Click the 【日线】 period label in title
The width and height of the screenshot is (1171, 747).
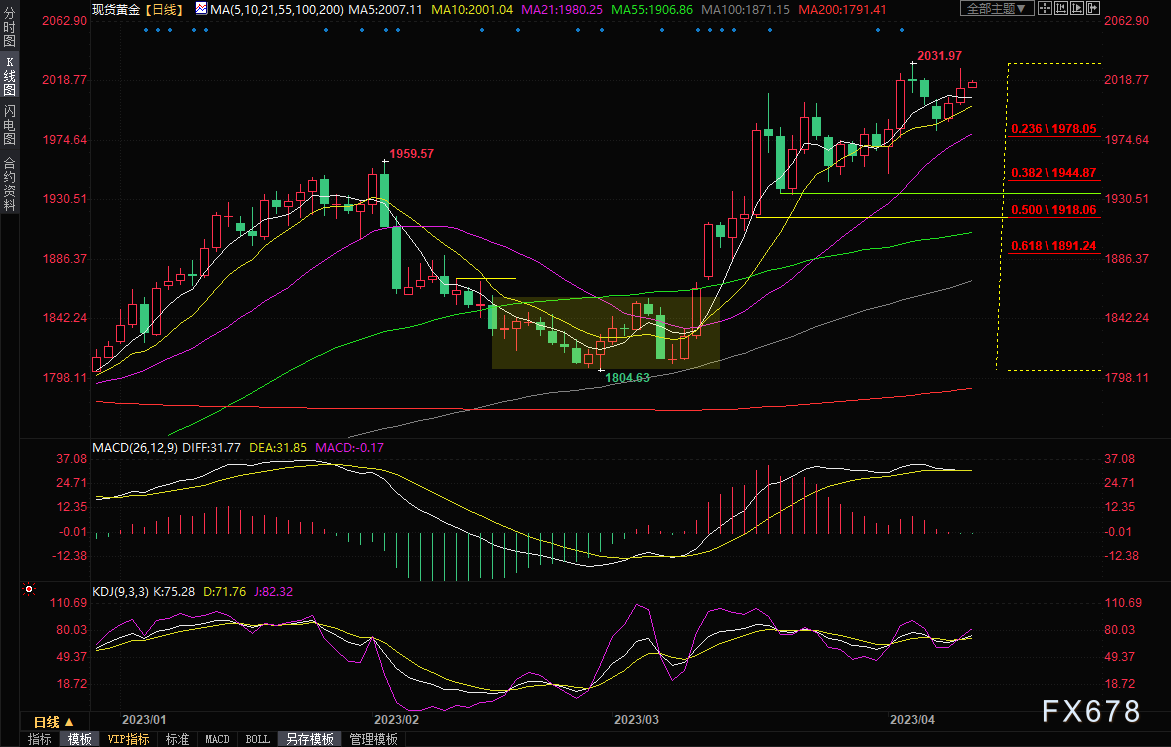point(164,9)
